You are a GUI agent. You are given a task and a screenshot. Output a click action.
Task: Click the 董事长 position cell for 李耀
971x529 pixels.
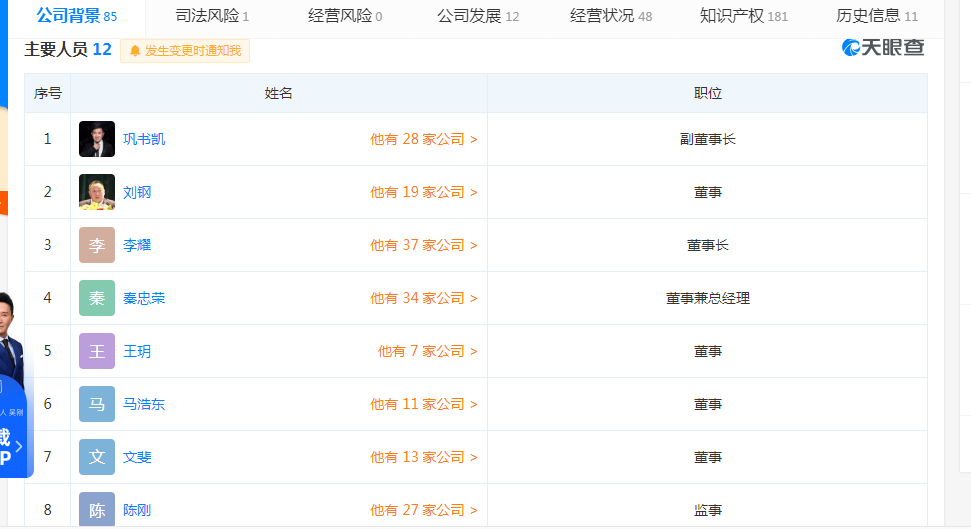click(707, 245)
